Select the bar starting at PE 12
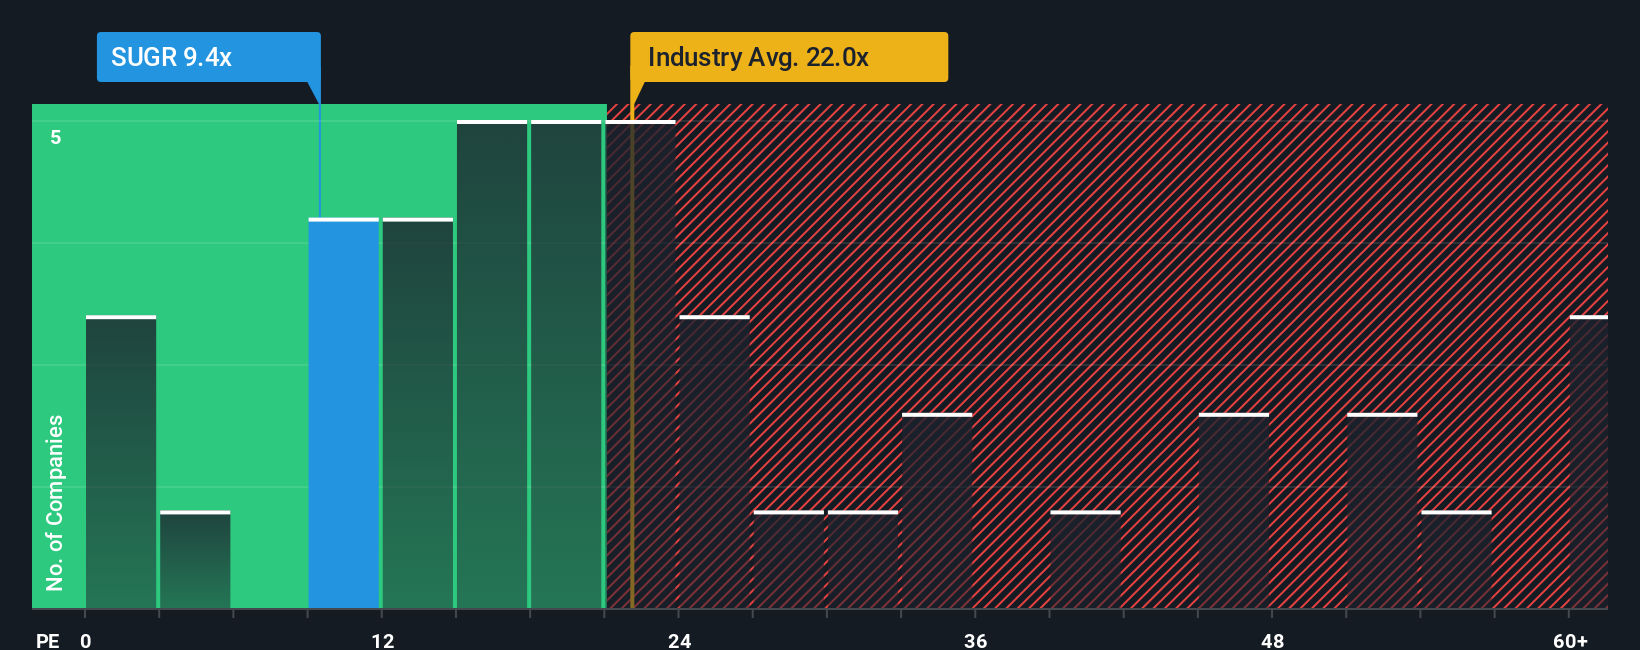This screenshot has width=1640, height=650. click(418, 413)
